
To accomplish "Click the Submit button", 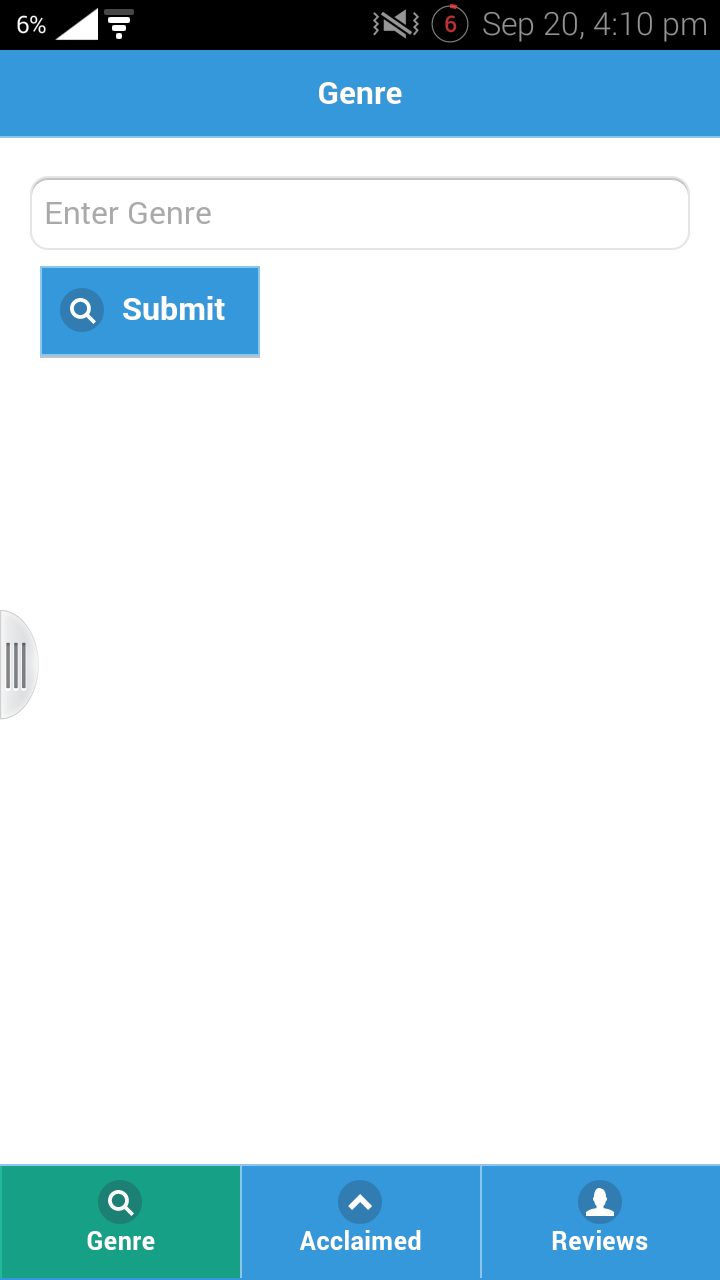I will (150, 311).
